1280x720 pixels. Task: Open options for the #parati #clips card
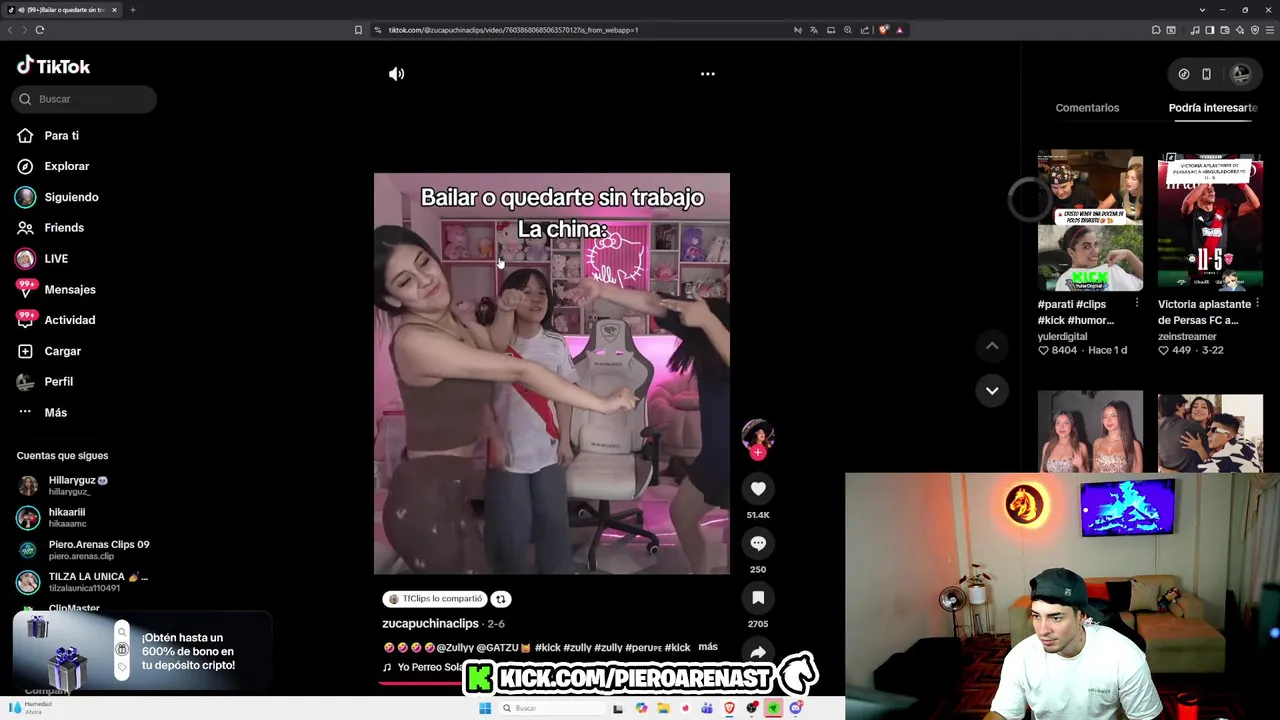1136,303
